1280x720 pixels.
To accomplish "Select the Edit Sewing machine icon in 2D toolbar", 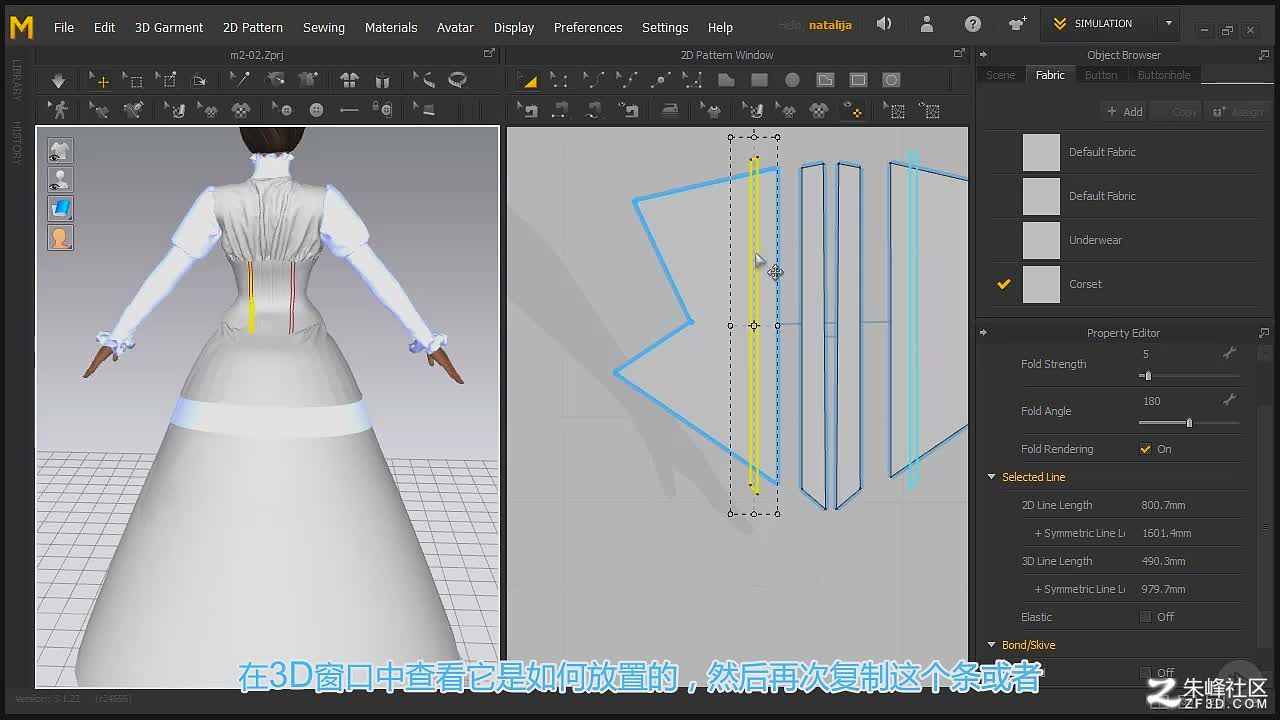I will [527, 110].
